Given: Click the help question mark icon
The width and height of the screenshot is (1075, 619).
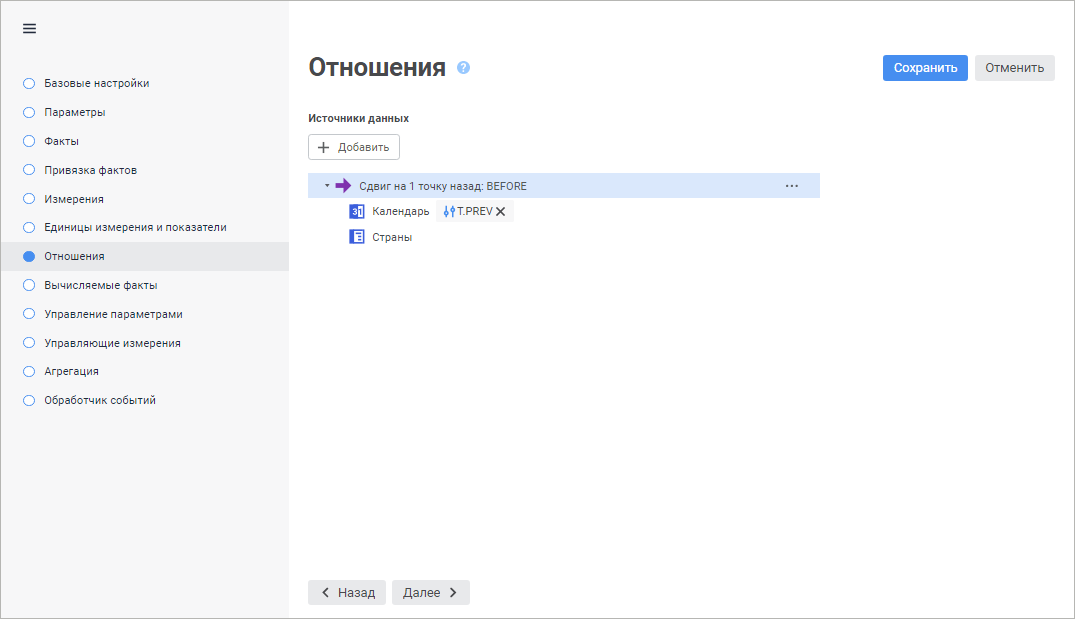Looking at the screenshot, I should tap(463, 68).
